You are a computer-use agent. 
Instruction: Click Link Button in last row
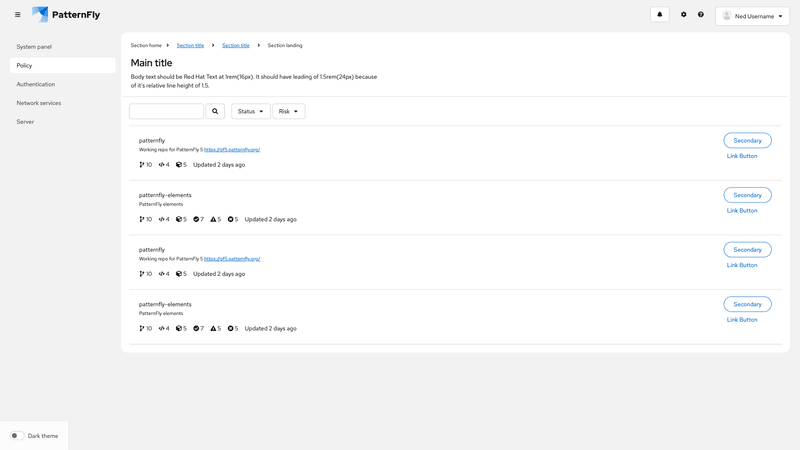pos(742,319)
